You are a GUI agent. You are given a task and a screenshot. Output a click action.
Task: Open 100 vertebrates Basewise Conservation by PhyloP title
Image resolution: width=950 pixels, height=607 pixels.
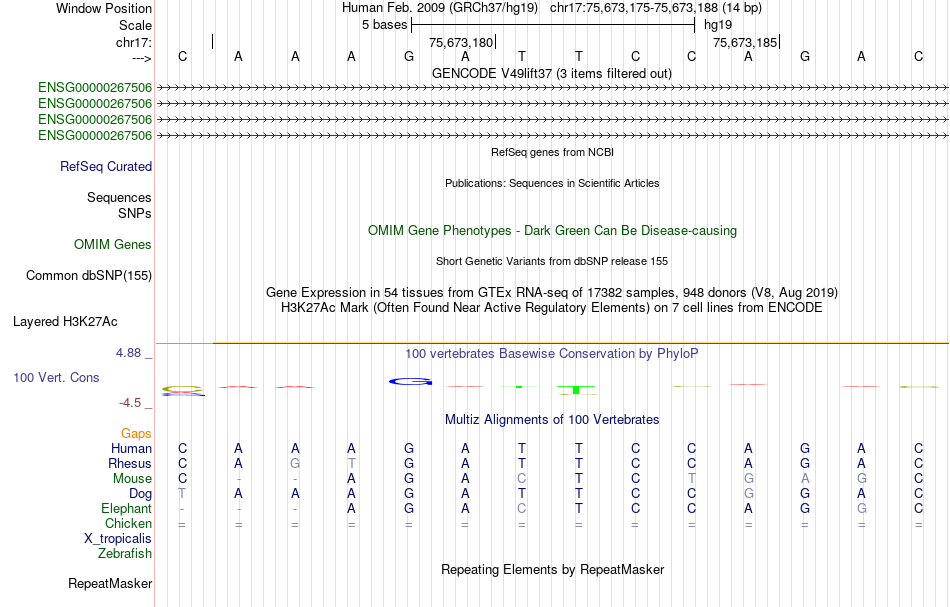pyautogui.click(x=552, y=354)
